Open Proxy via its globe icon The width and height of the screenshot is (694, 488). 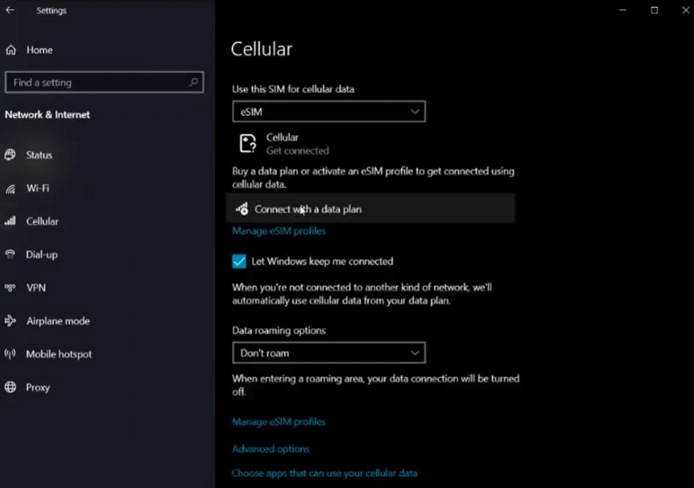coord(10,387)
